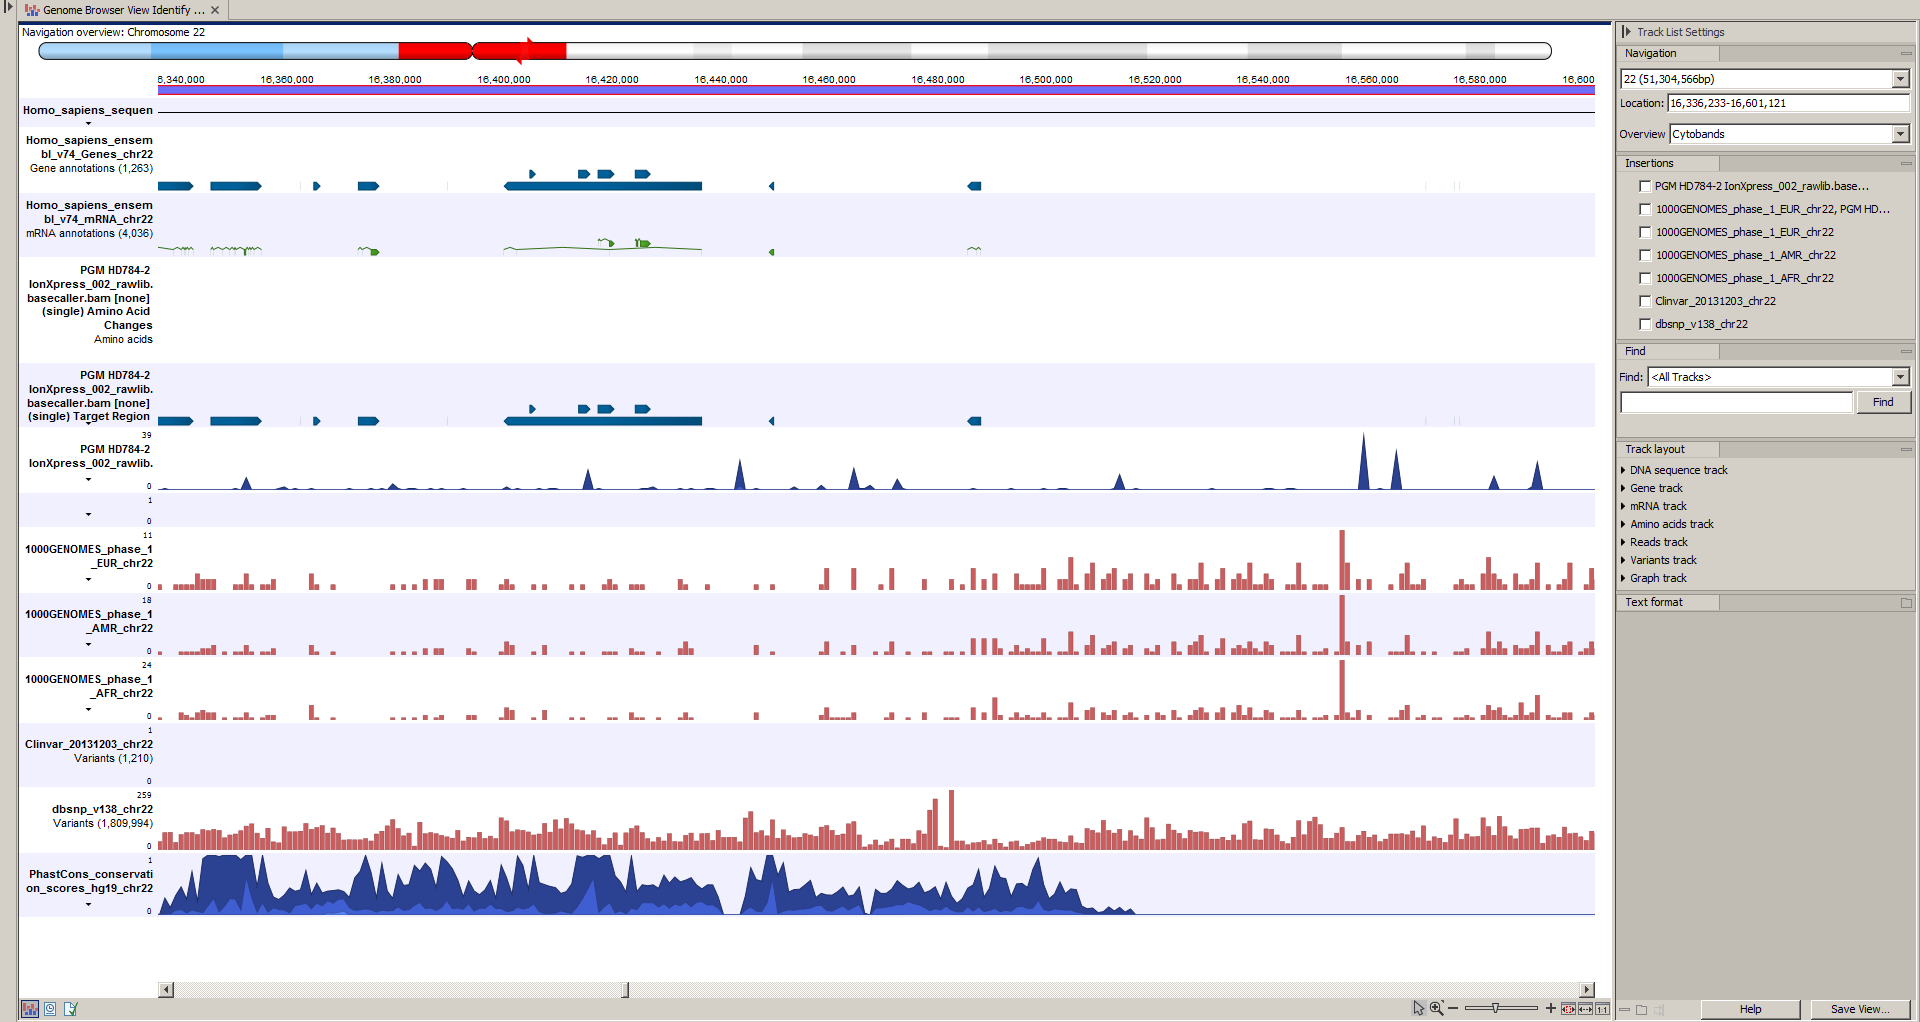Show the history view icon
Screen dimensions: 1920x1022
tap(48, 1009)
